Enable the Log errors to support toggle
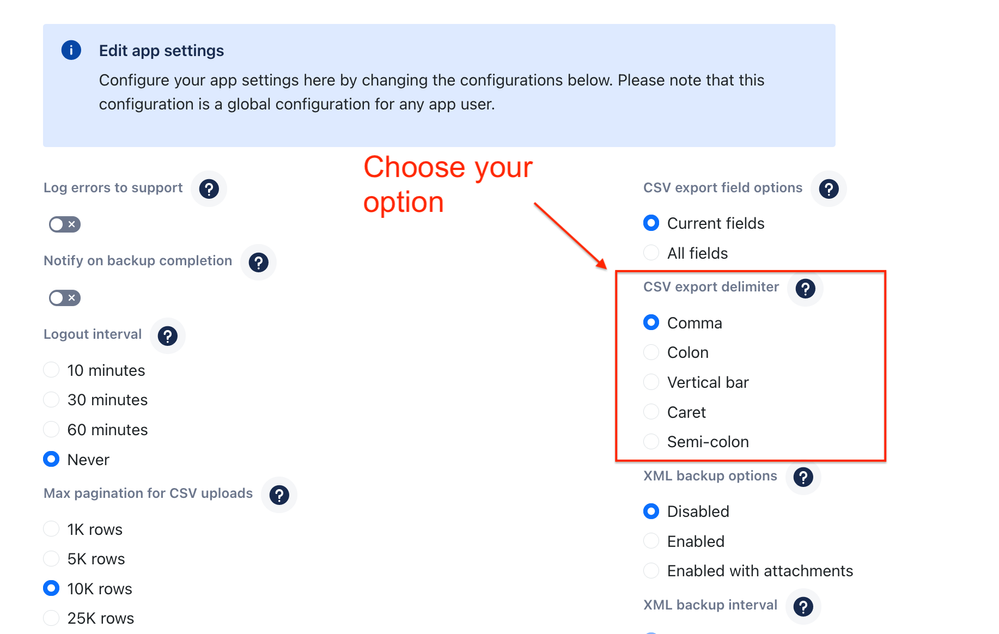Viewport: 999px width, 634px height. [x=64, y=224]
